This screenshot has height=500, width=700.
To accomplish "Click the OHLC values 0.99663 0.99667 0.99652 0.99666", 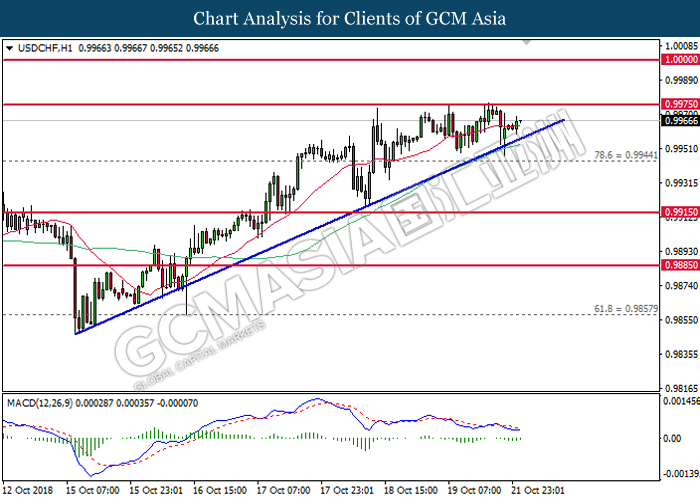I will pyautogui.click(x=149, y=48).
